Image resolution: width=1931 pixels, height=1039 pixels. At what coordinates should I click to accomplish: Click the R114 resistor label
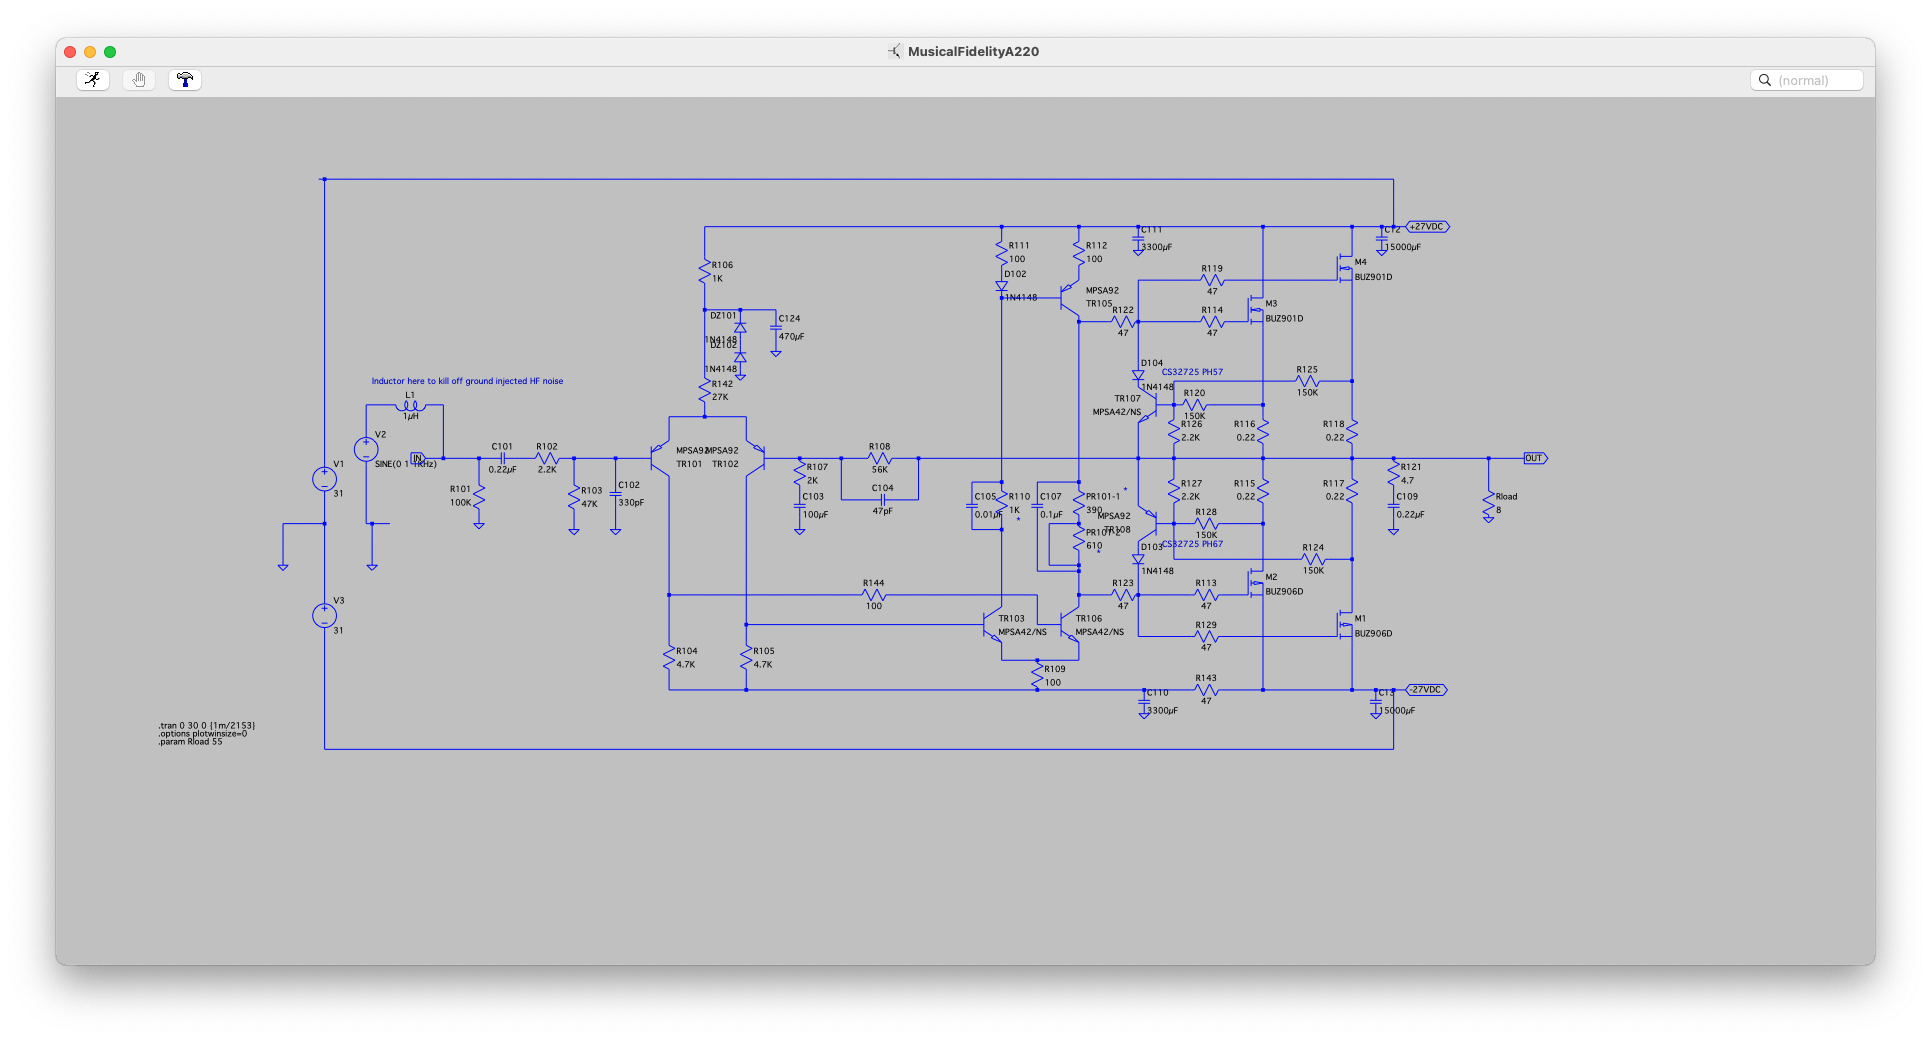1212,310
